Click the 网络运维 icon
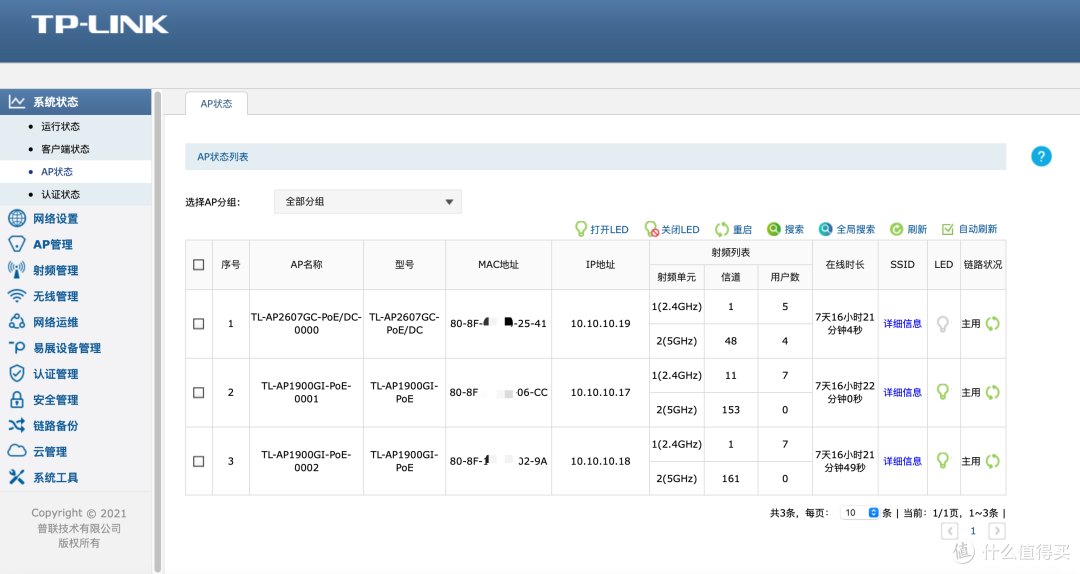Image resolution: width=1080 pixels, height=574 pixels. click(17, 322)
